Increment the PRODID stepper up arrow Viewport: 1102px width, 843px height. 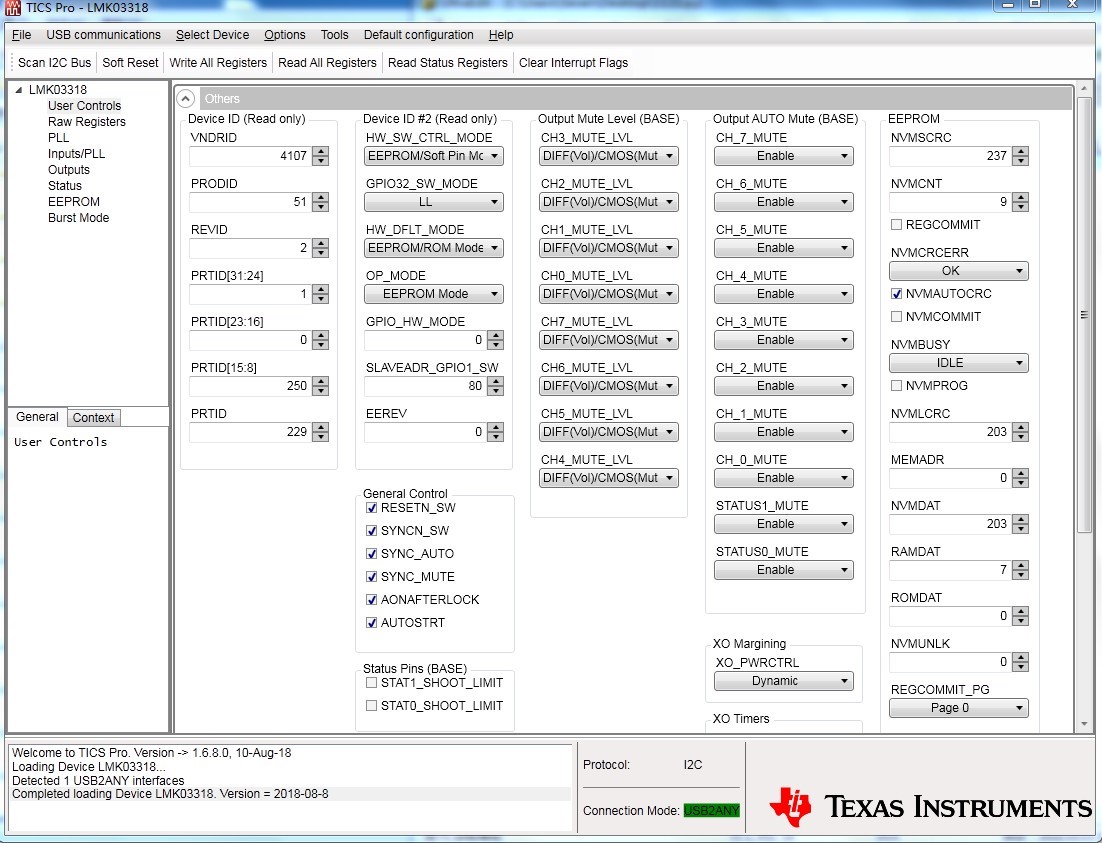pyautogui.click(x=320, y=198)
